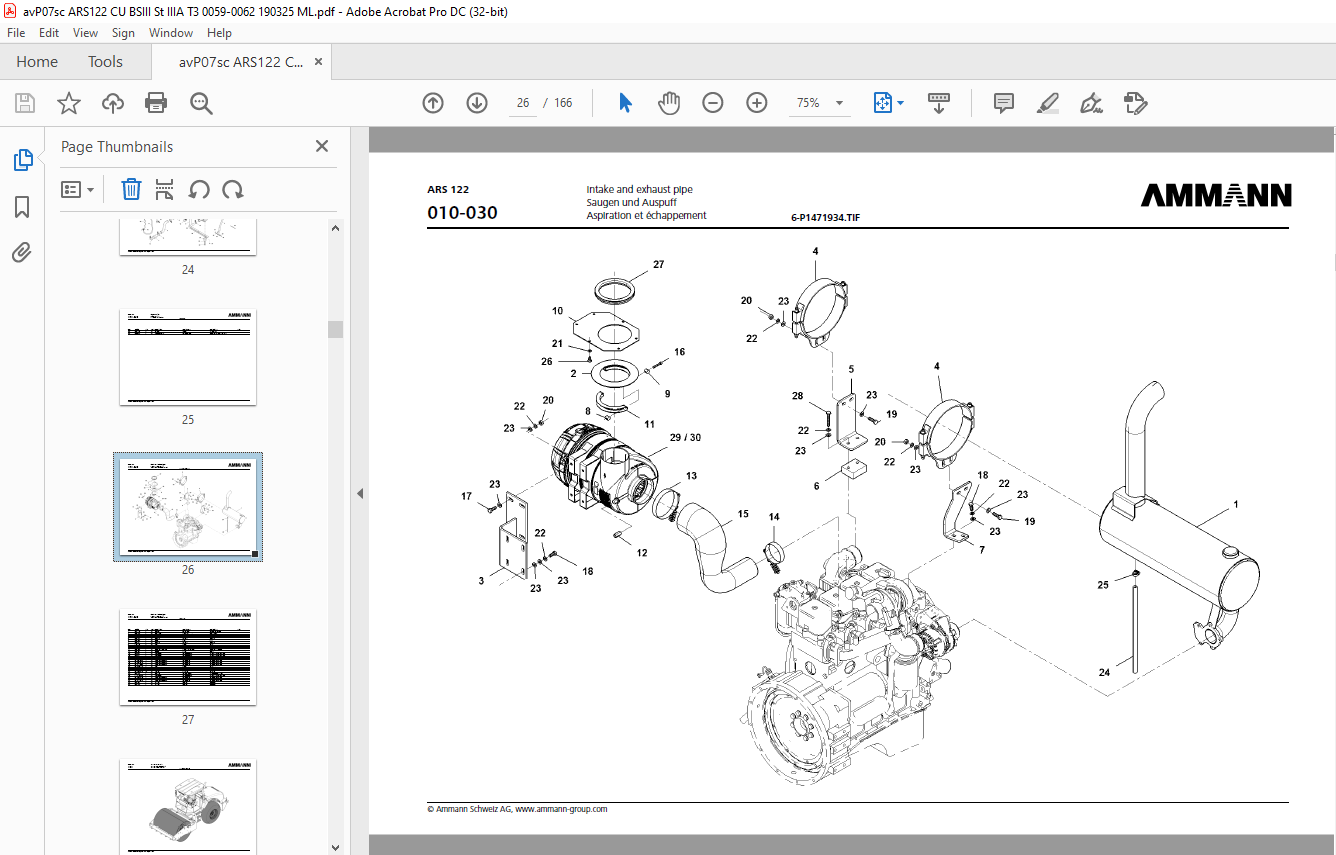Click the 010-030 section heading

[x=462, y=212]
